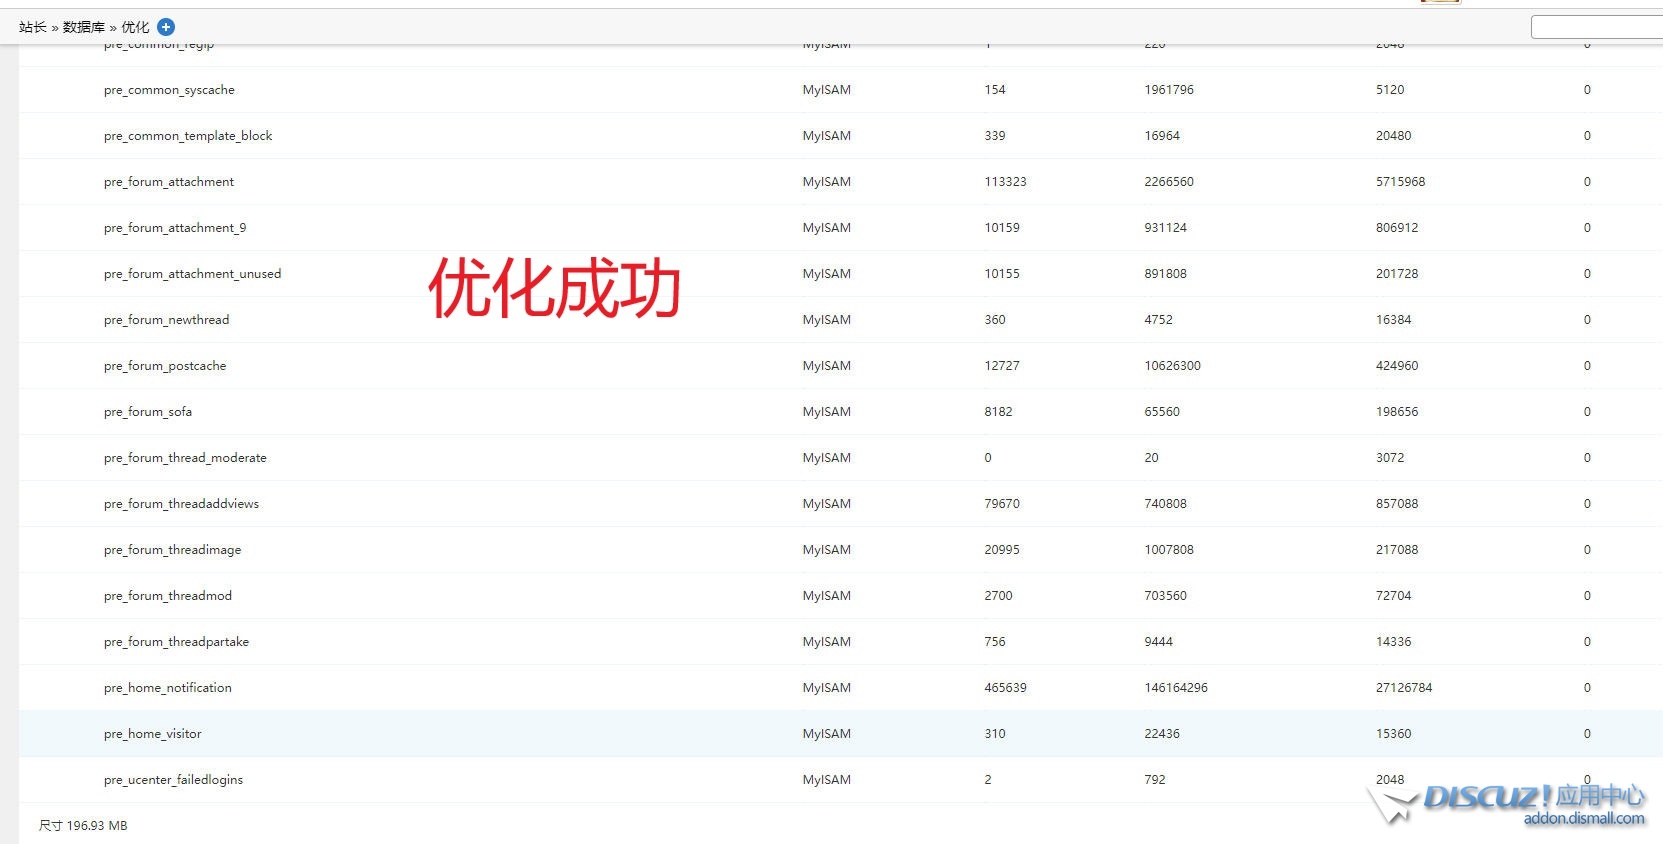
Task: Click the 尺寸 196.93 MB total size text
Action: click(x=83, y=826)
